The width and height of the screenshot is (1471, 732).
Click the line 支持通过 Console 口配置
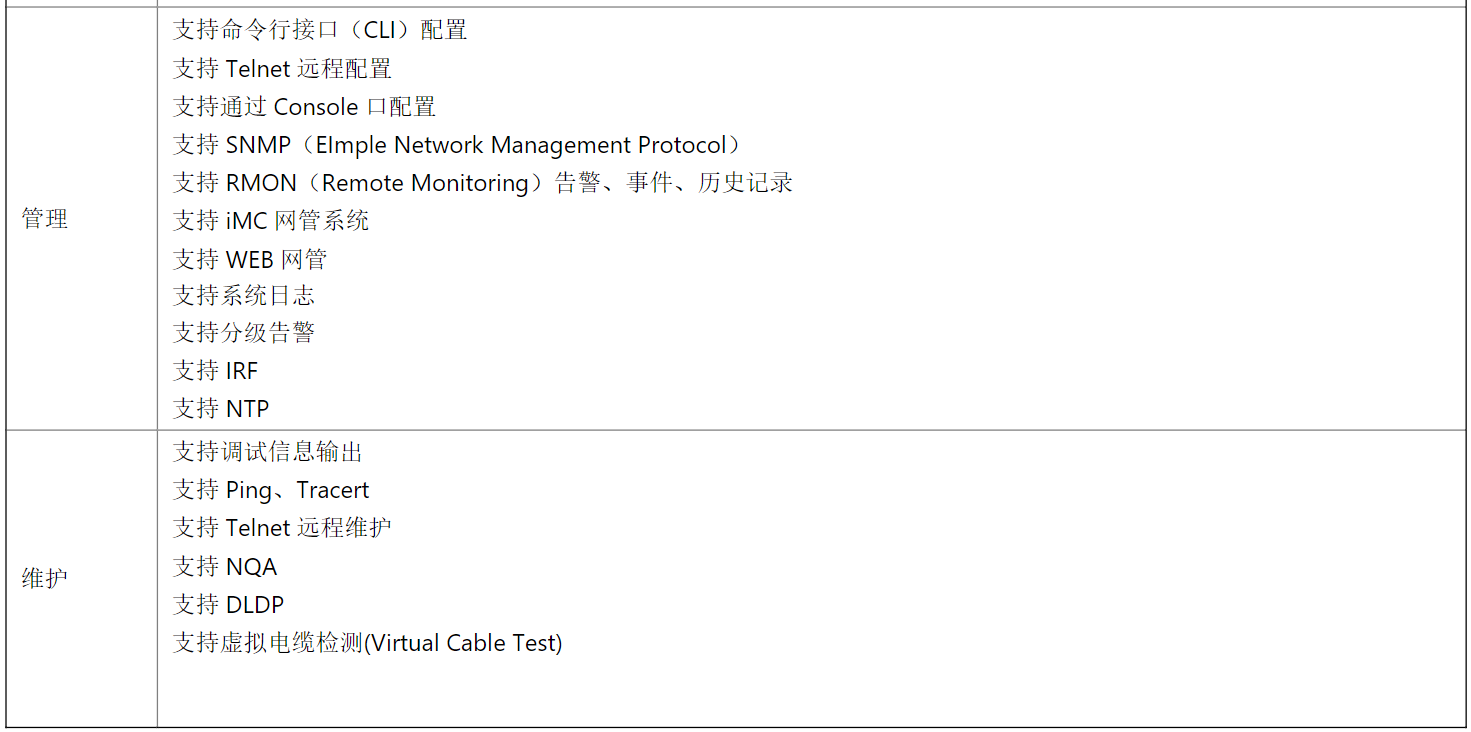tap(304, 106)
